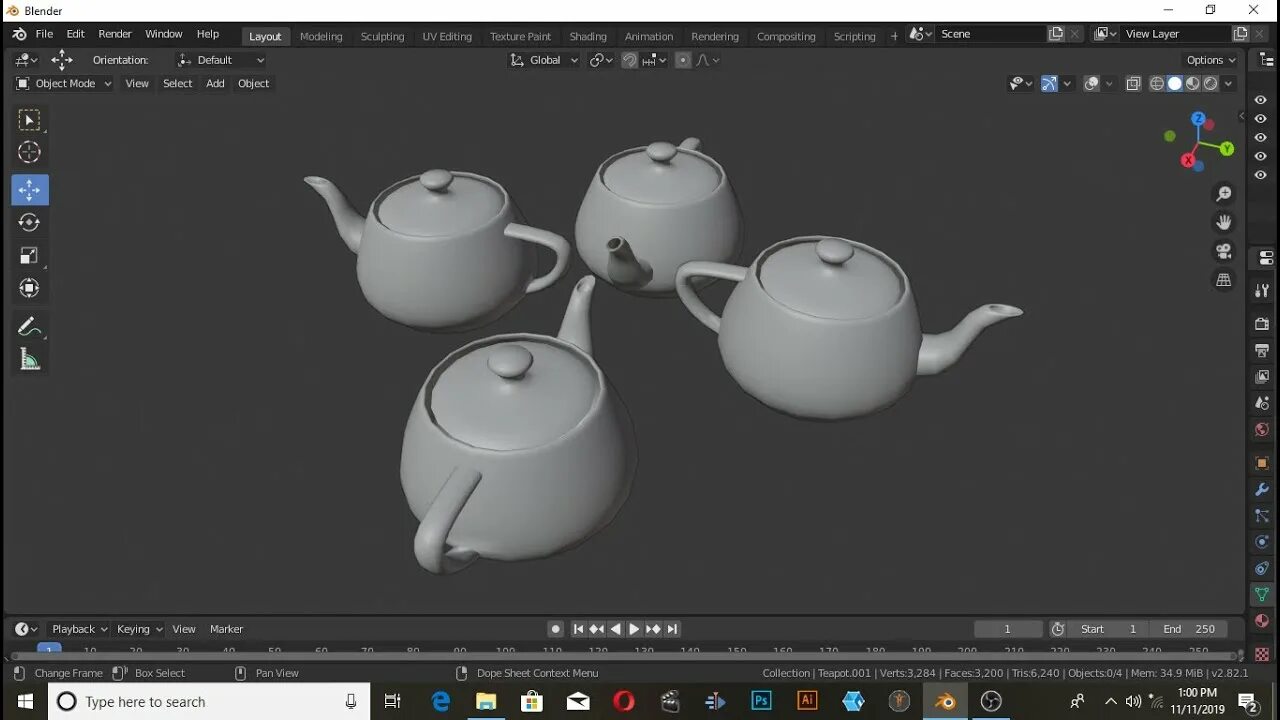This screenshot has width=1280, height=720.
Task: Jump to timeline end button
Action: (672, 629)
